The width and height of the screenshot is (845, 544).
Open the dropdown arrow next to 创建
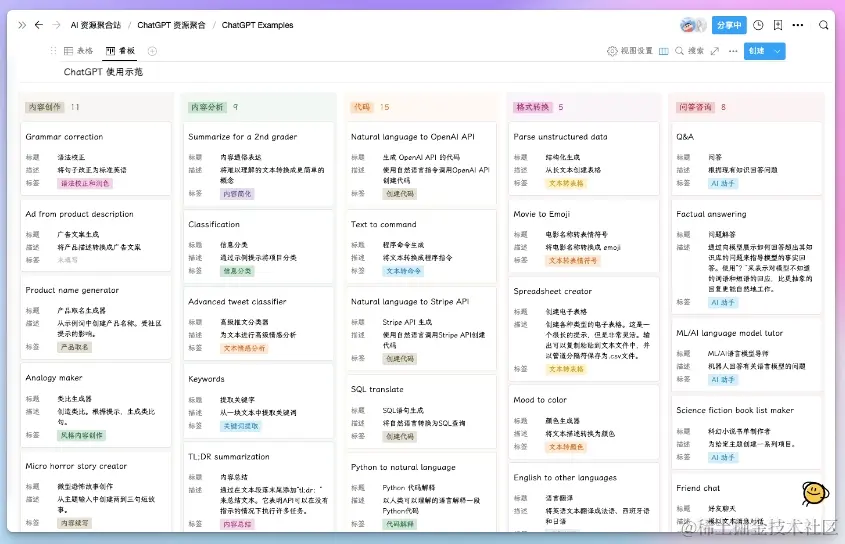(x=777, y=51)
